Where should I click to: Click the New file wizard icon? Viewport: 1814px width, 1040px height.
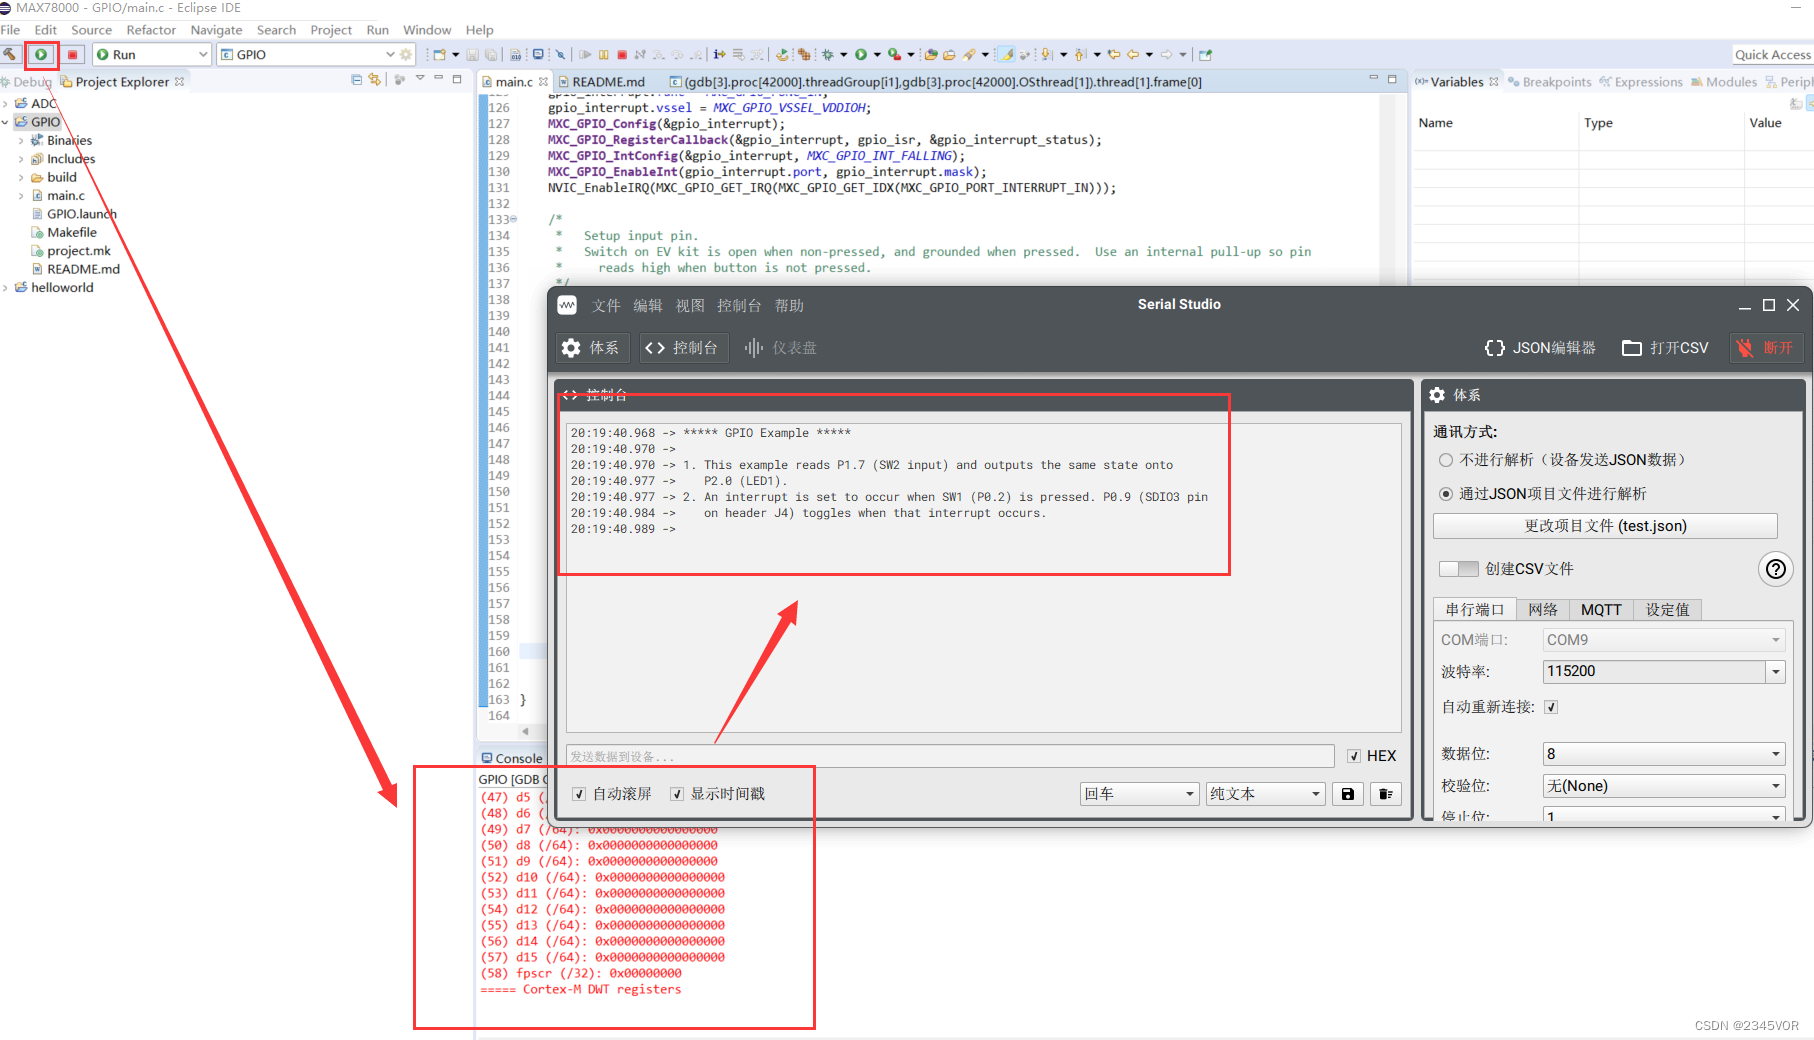(x=439, y=54)
